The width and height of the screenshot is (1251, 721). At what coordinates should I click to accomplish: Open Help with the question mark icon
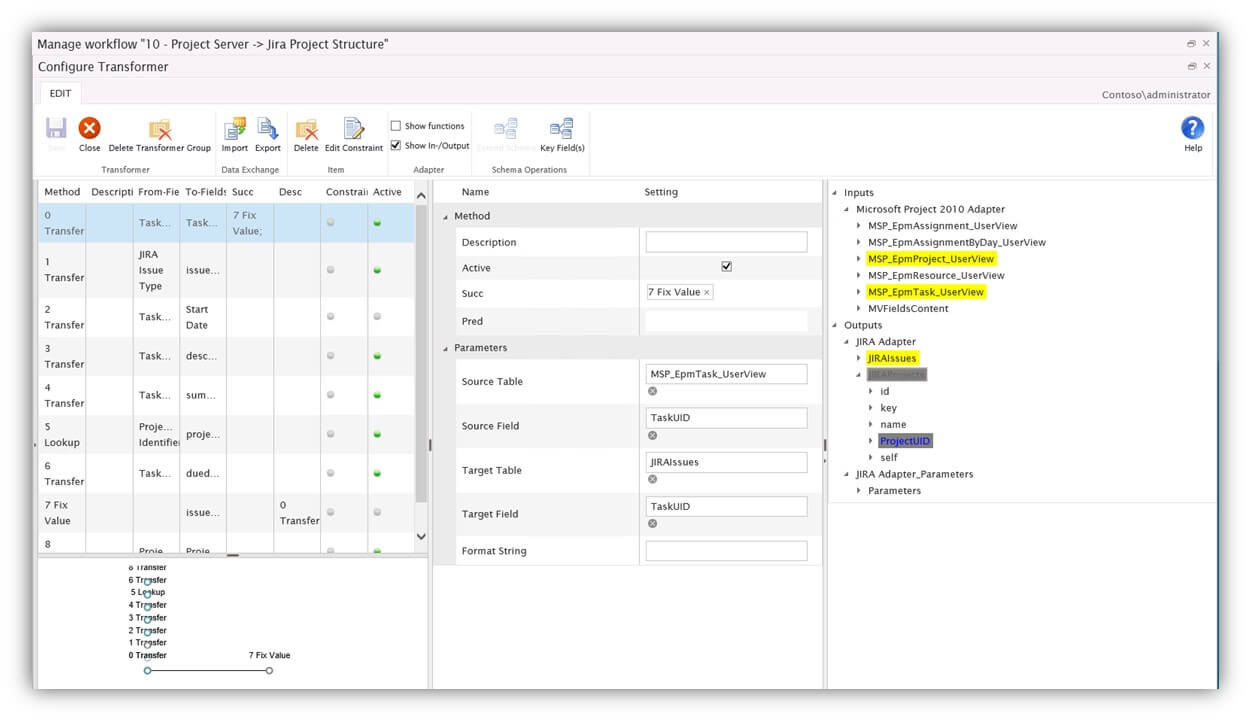[1193, 128]
